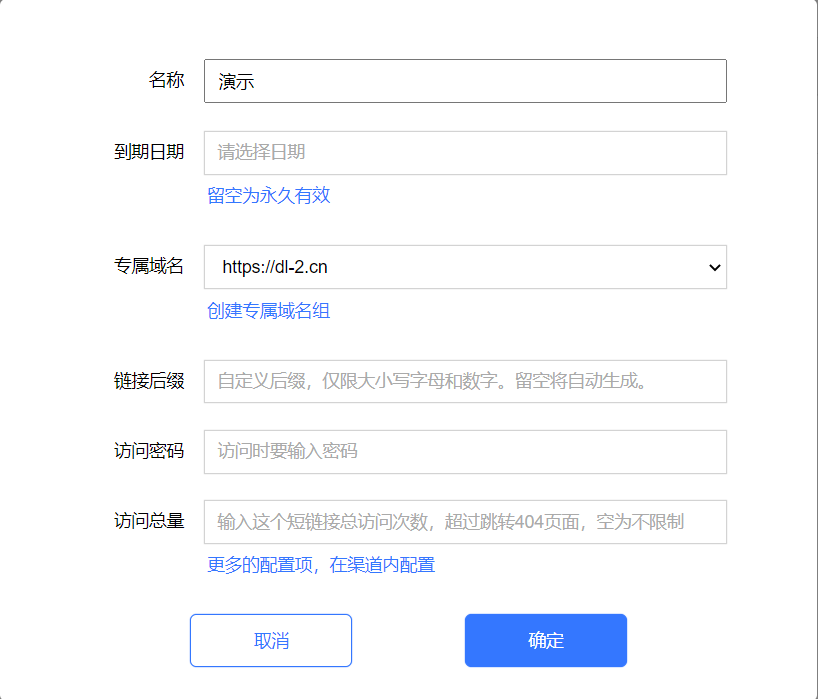Screen dimensions: 818x699
Task: Open the 创建专属域名组 link
Action: [x=269, y=311]
